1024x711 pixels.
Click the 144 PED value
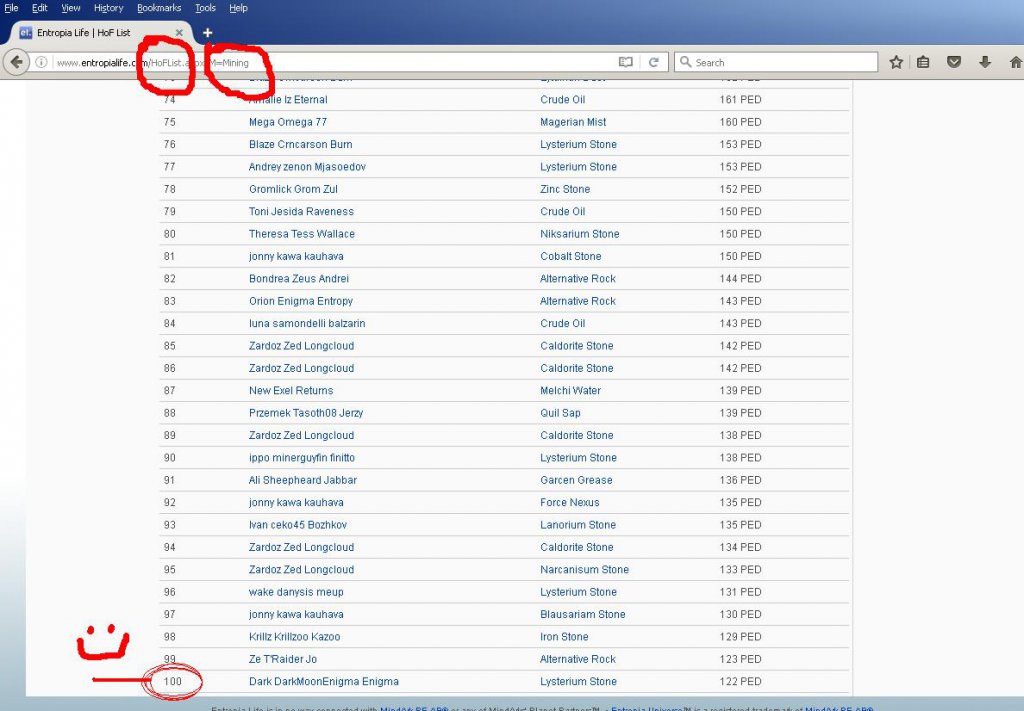coord(740,279)
